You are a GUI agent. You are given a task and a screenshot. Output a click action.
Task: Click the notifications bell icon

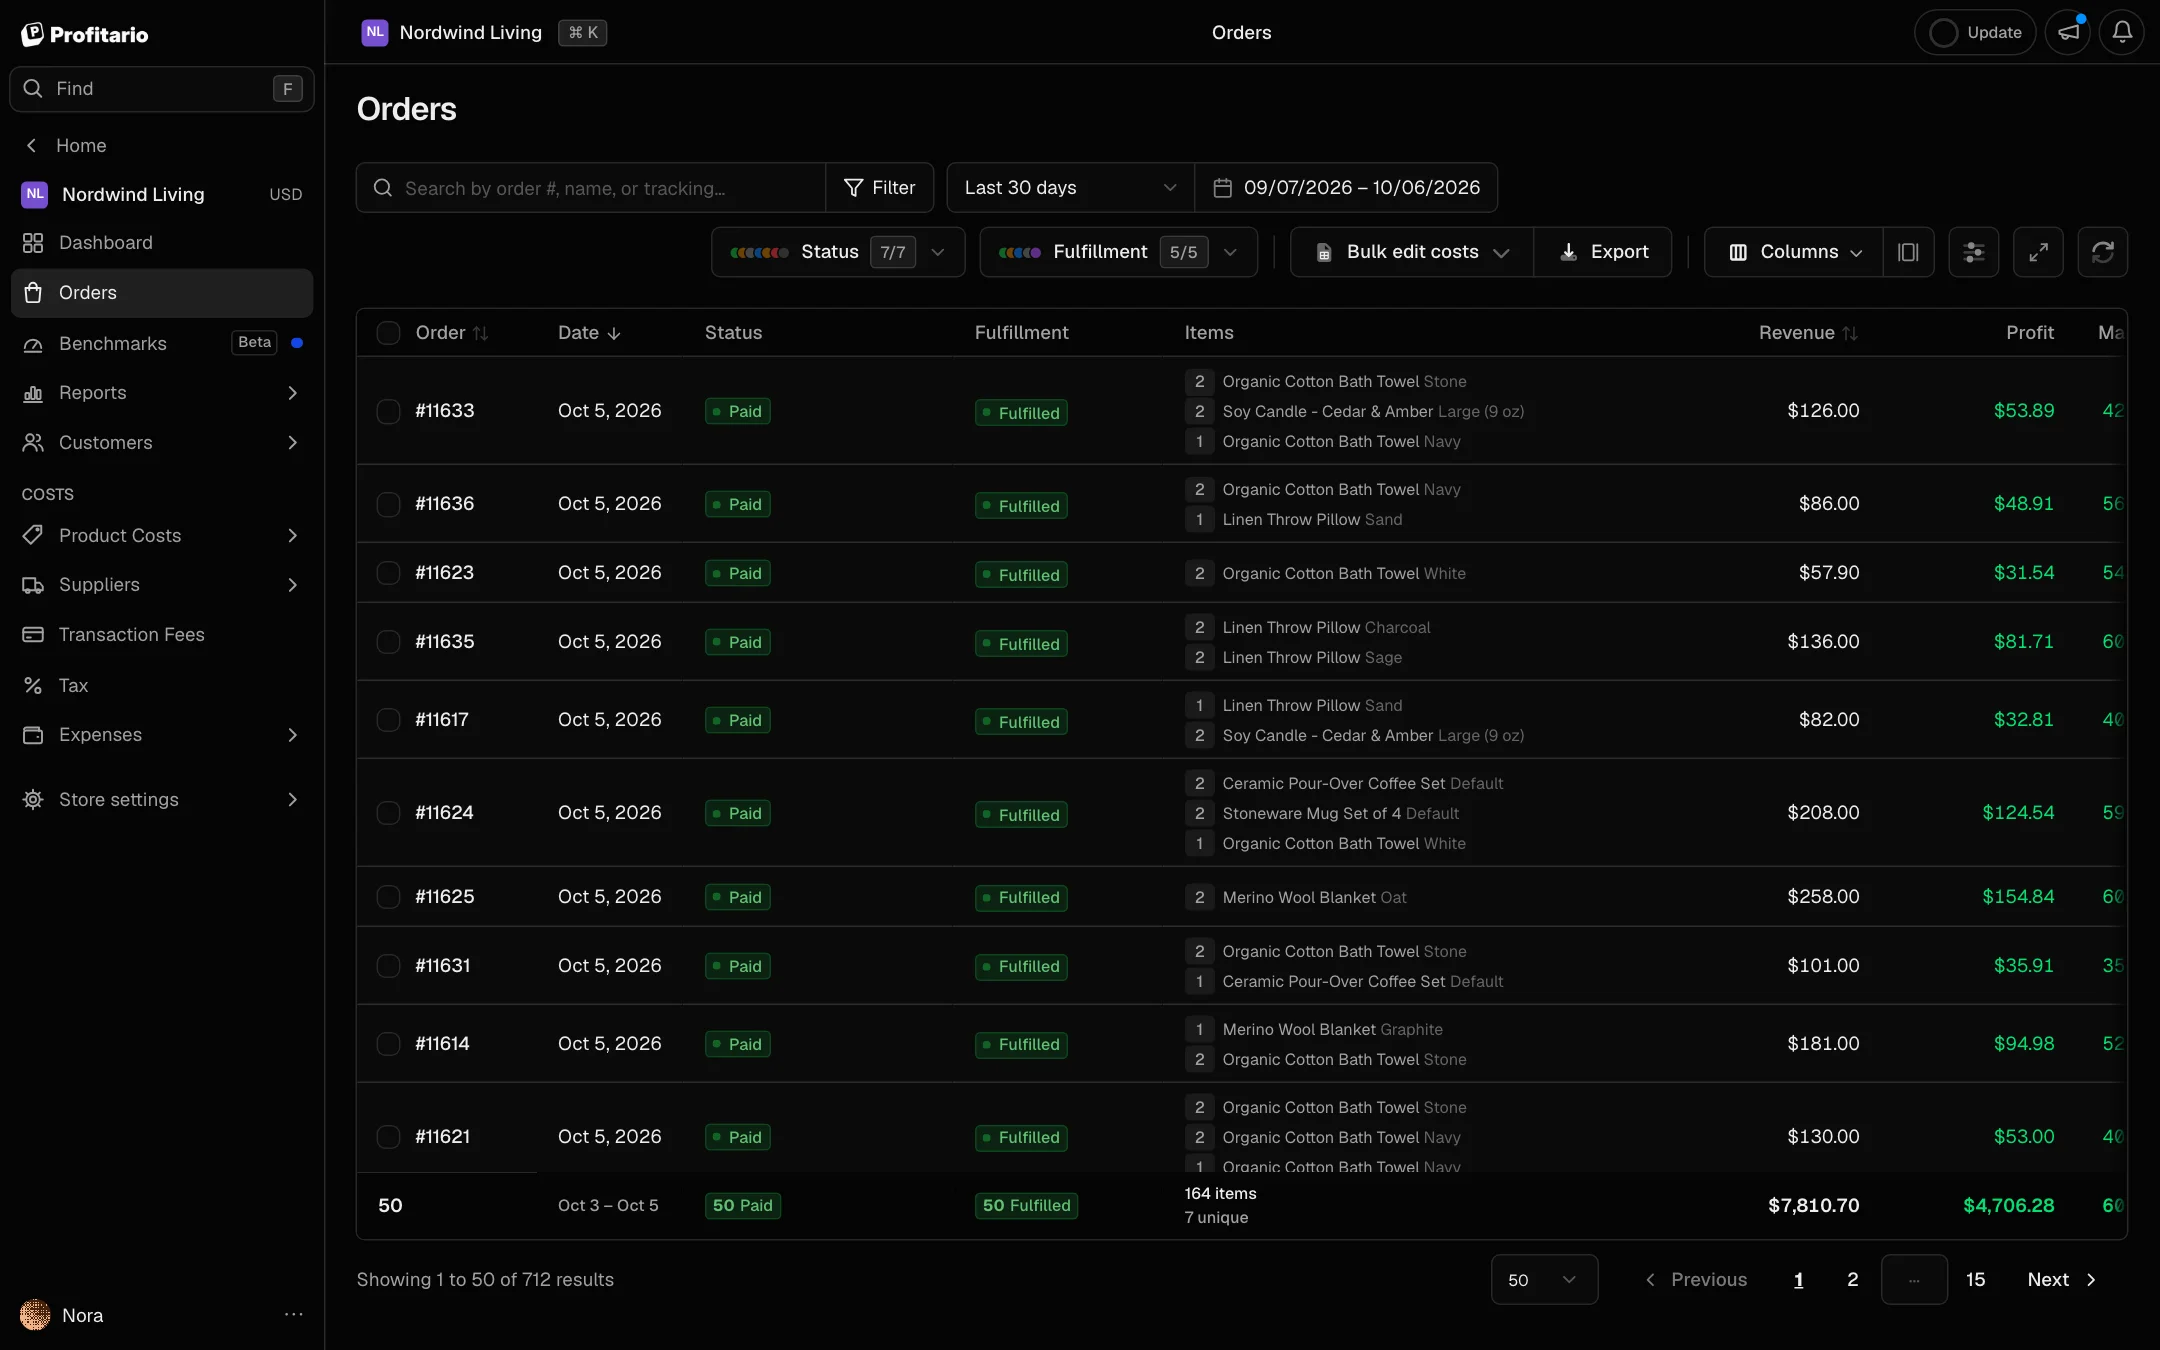(2121, 32)
